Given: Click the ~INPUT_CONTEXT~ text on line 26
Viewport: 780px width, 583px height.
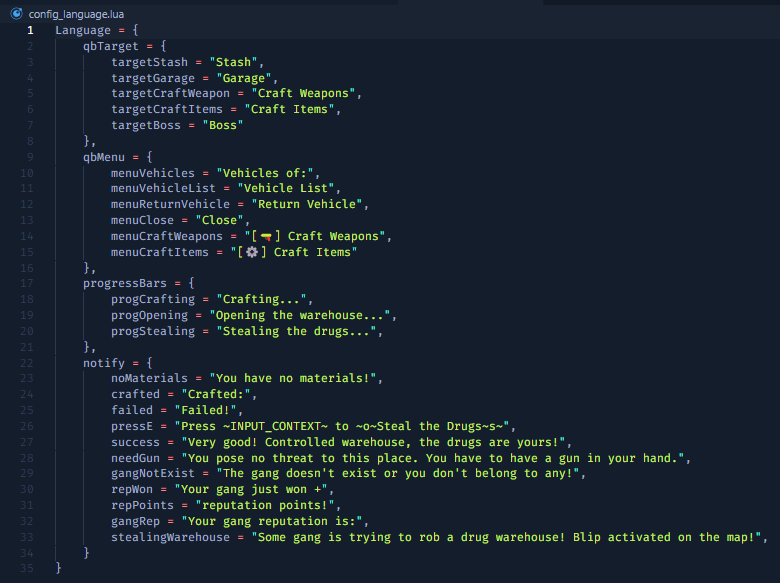Looking at the screenshot, I should (276, 426).
